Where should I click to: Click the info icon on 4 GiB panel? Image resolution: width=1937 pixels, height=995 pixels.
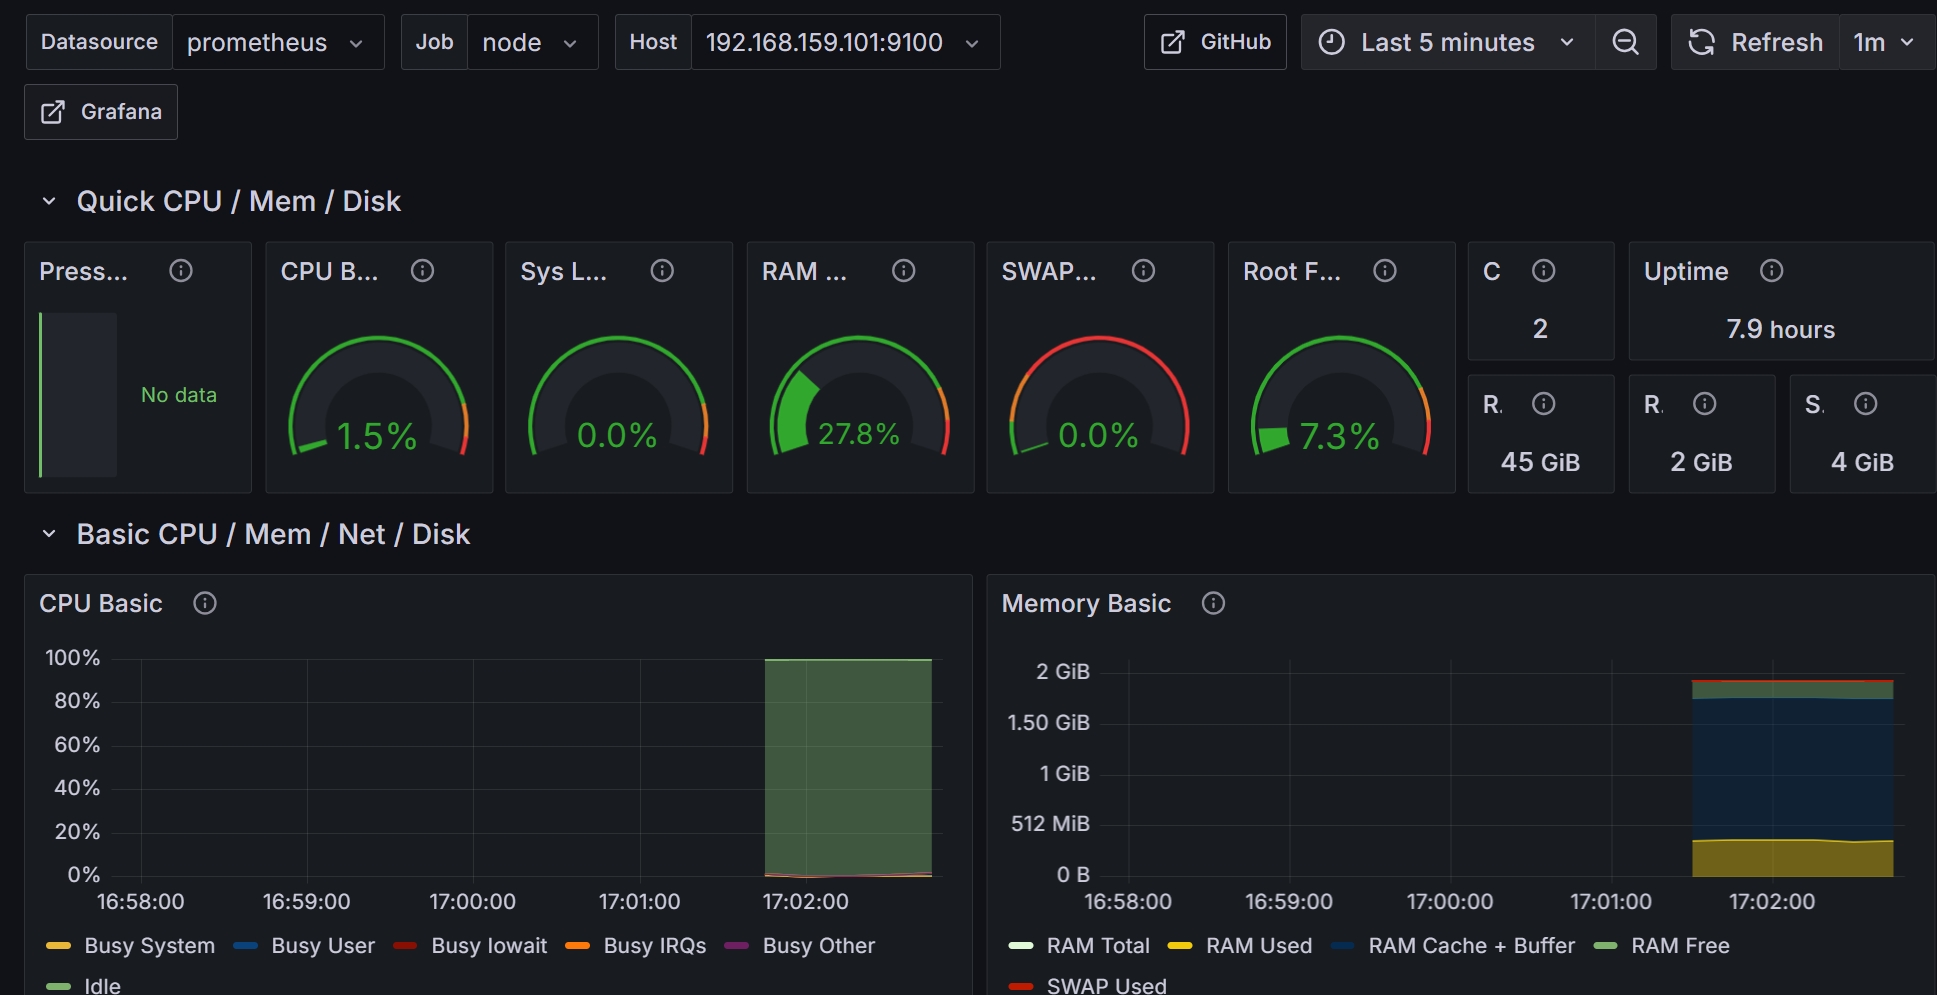tap(1866, 404)
